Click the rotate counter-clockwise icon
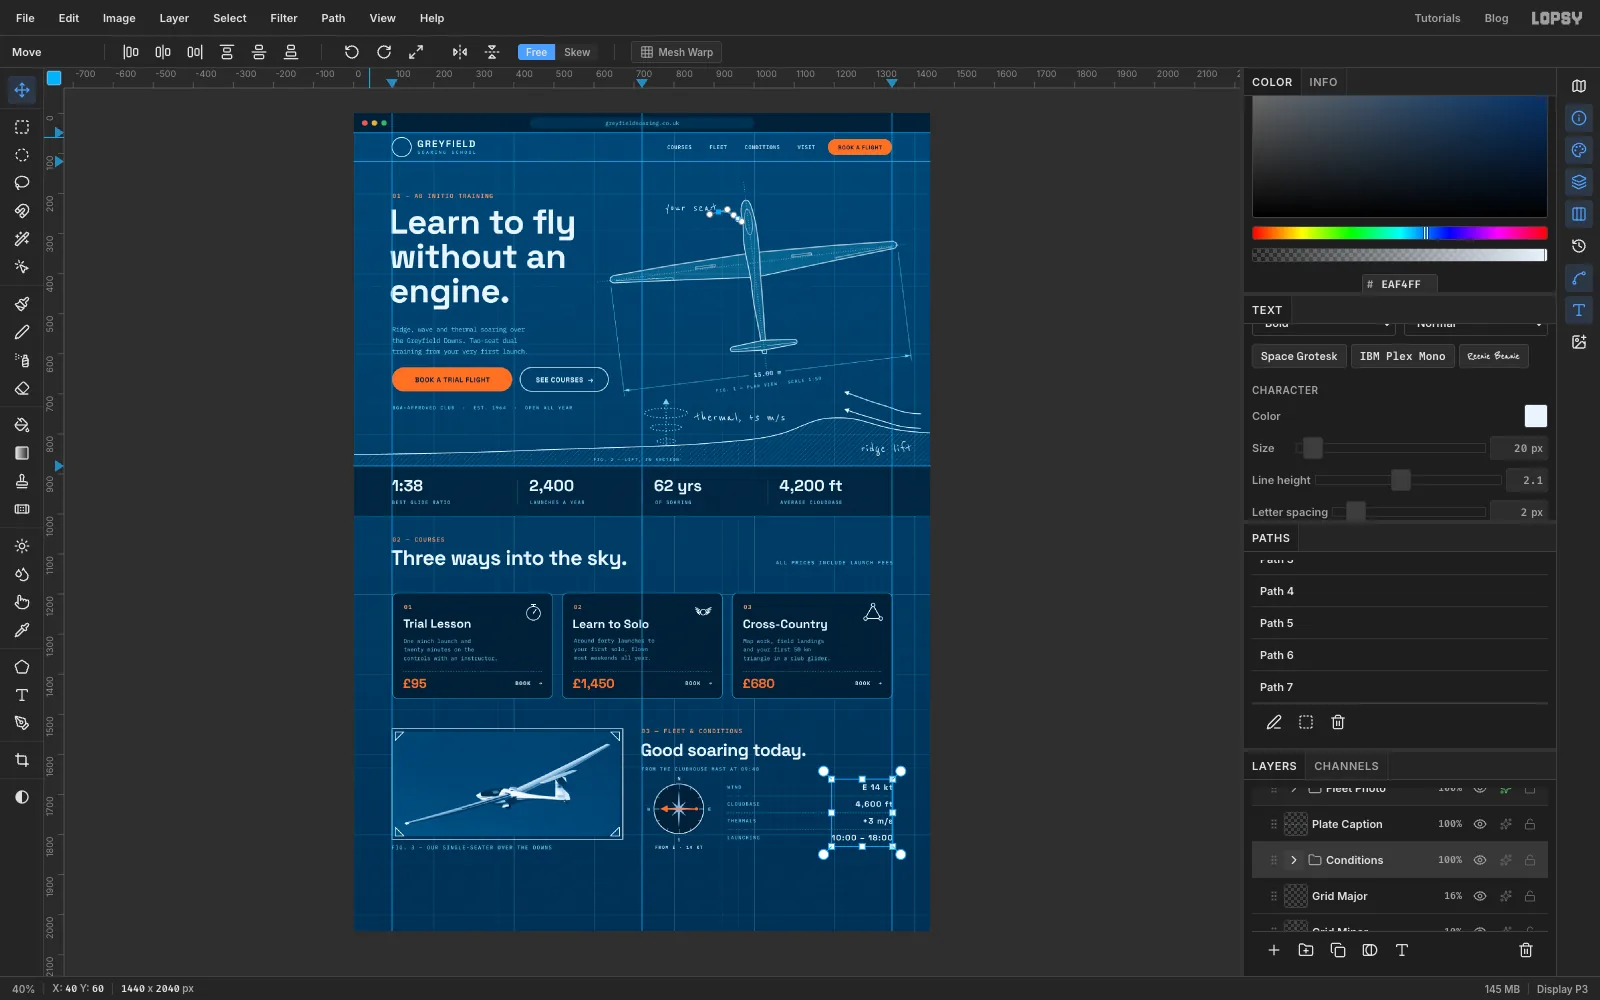Viewport: 1600px width, 1000px height. tap(352, 52)
